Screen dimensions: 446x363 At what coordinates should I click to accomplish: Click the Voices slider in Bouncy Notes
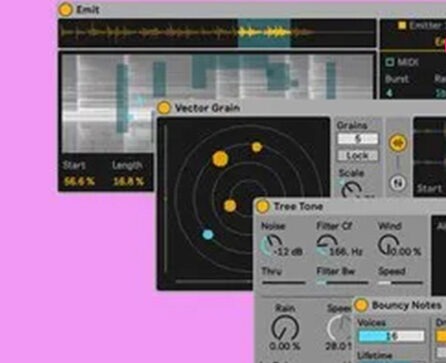(x=391, y=336)
